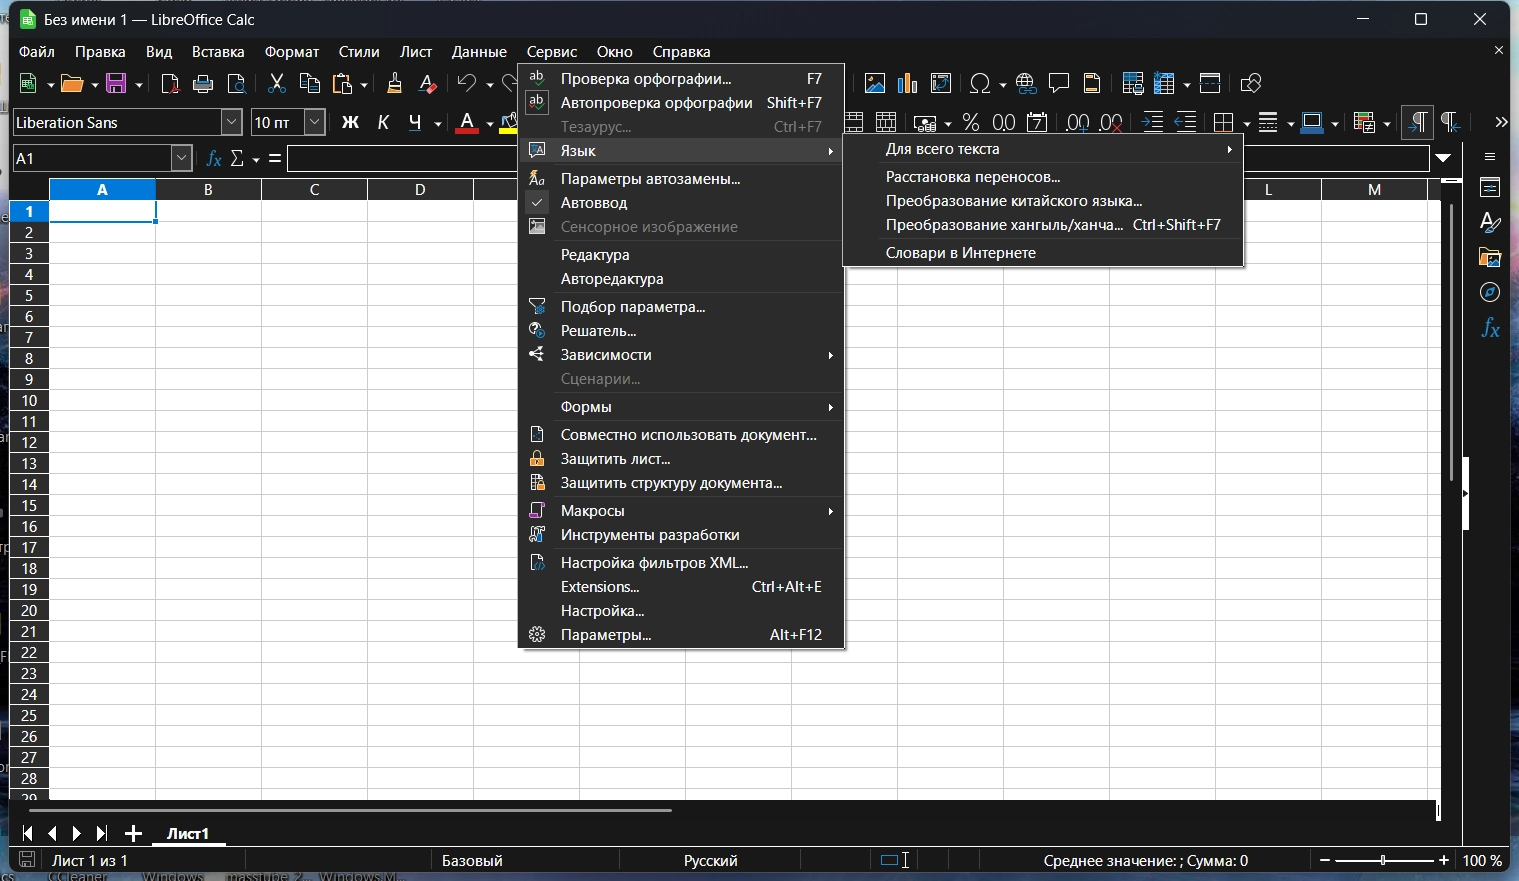This screenshot has width=1519, height=881.
Task: Click the Insert Image toolbar icon
Action: click(875, 84)
